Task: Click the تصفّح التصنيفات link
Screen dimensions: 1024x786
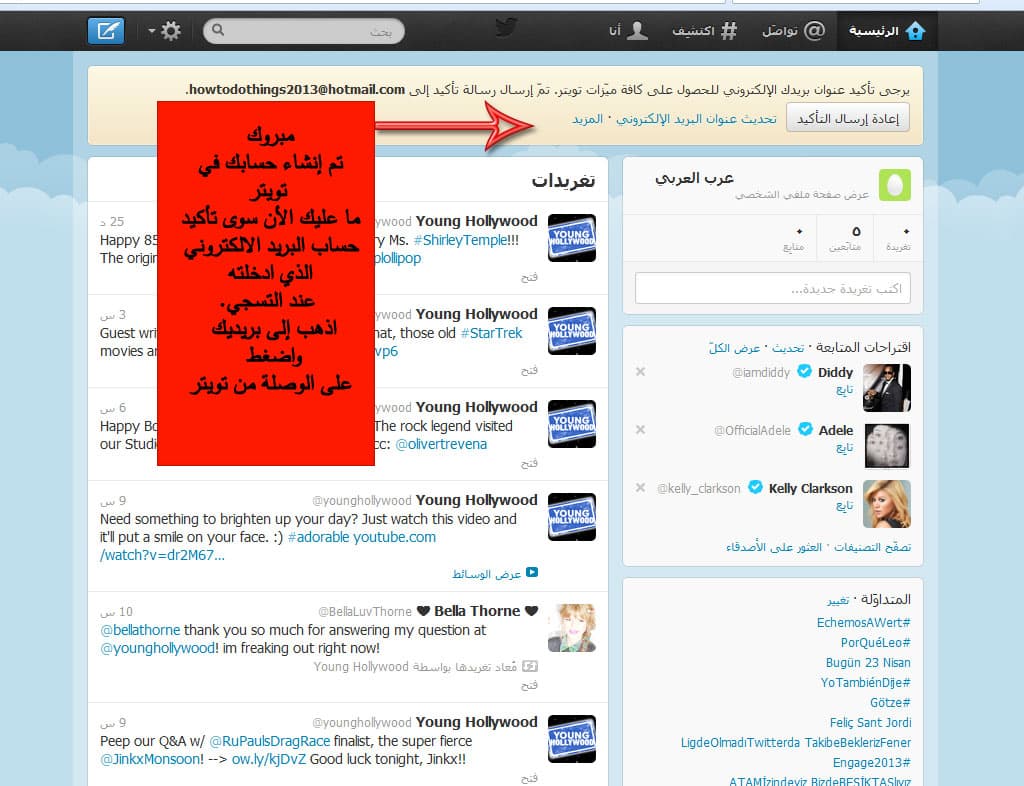Action: pyautogui.click(x=872, y=547)
